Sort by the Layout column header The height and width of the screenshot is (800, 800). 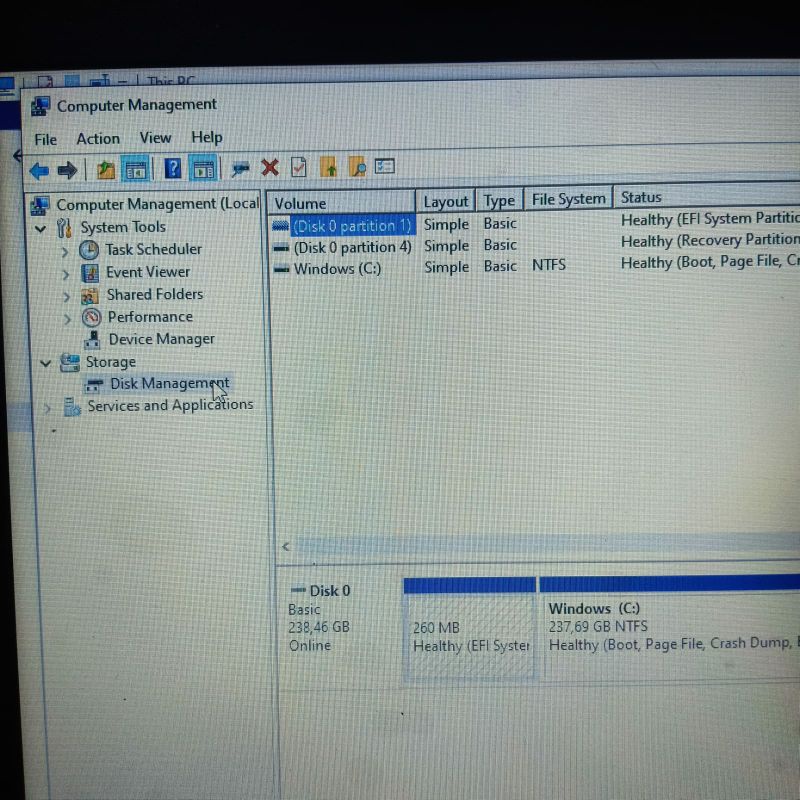446,202
